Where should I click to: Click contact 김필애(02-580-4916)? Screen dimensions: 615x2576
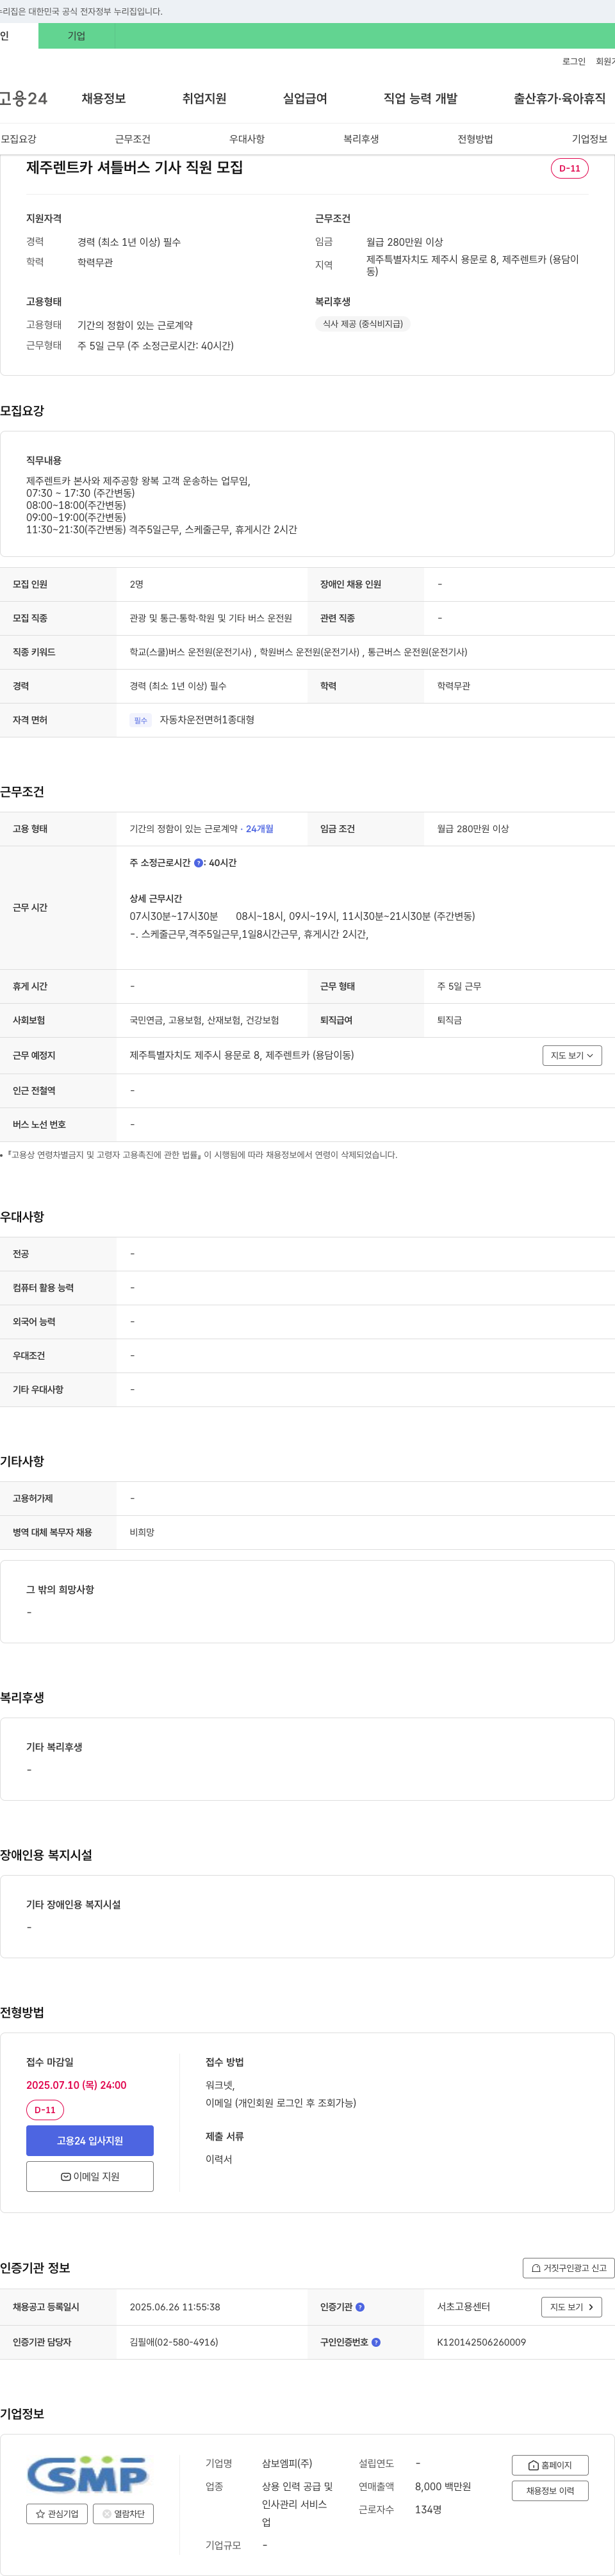[x=174, y=2342]
